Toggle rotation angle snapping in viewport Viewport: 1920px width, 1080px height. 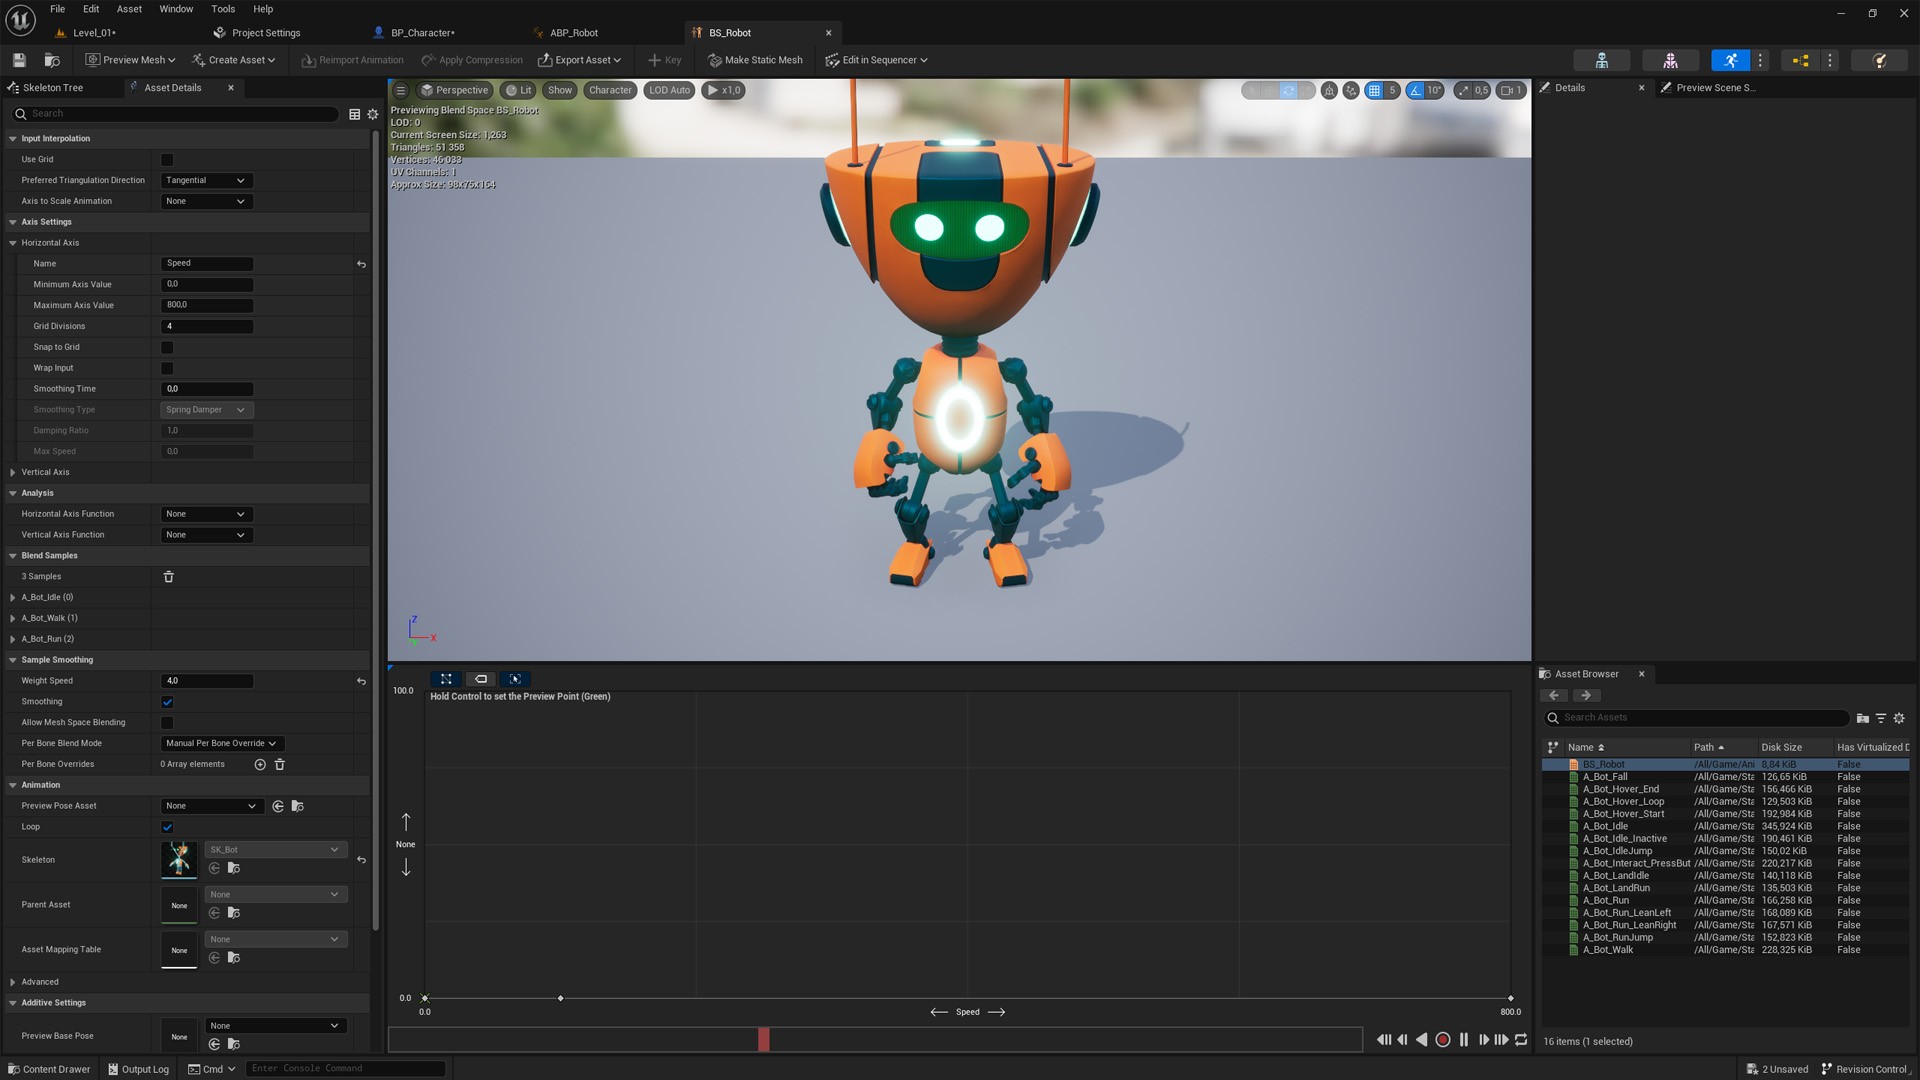pos(1415,90)
